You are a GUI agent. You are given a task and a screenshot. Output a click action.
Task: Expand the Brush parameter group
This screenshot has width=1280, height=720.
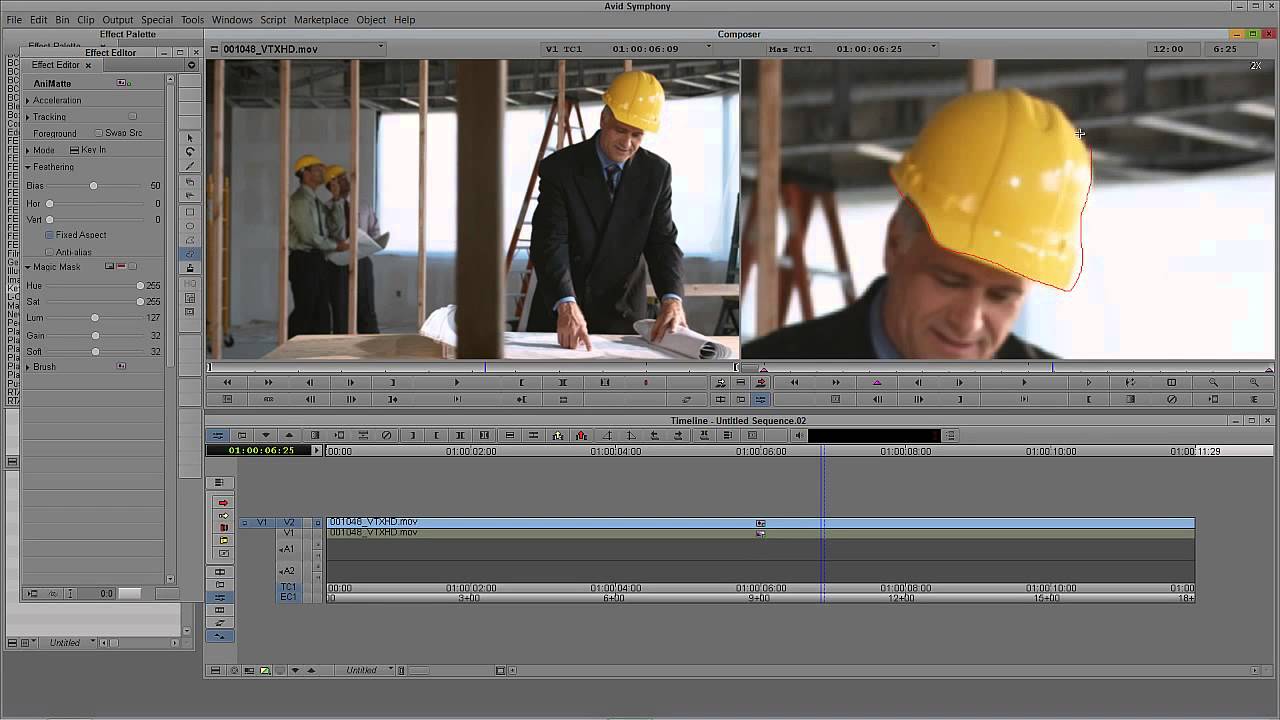(x=27, y=367)
